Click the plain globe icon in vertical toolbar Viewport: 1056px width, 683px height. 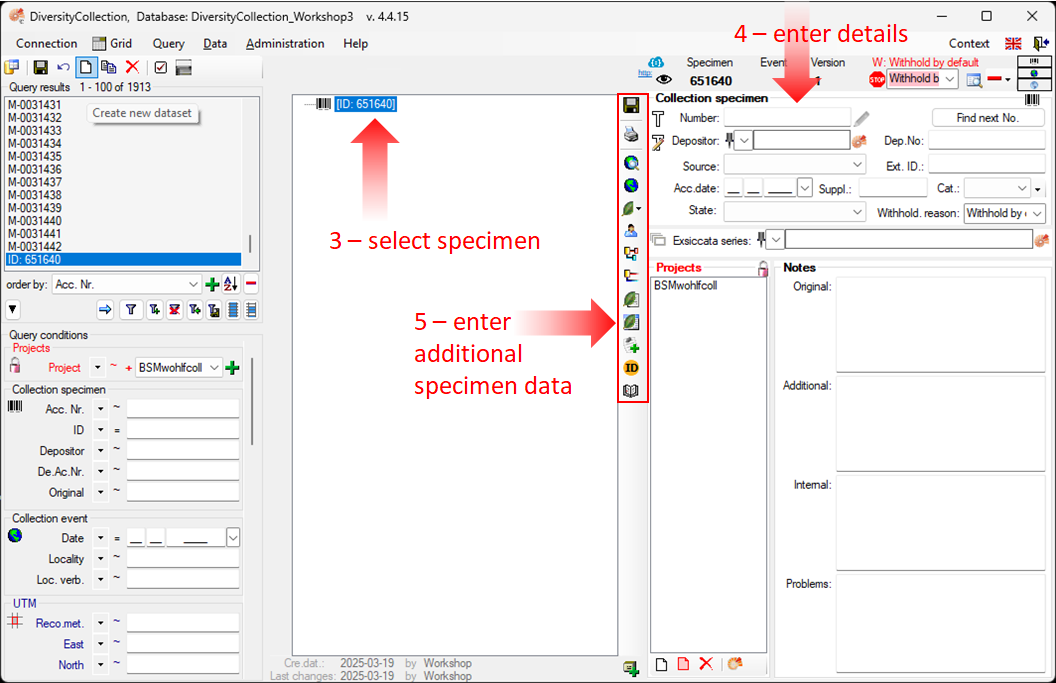(631, 185)
